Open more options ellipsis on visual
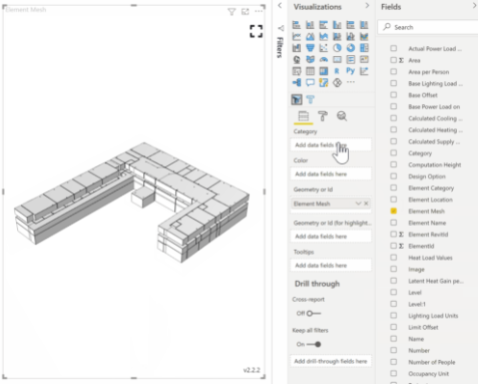481x386 pixels. coord(259,12)
